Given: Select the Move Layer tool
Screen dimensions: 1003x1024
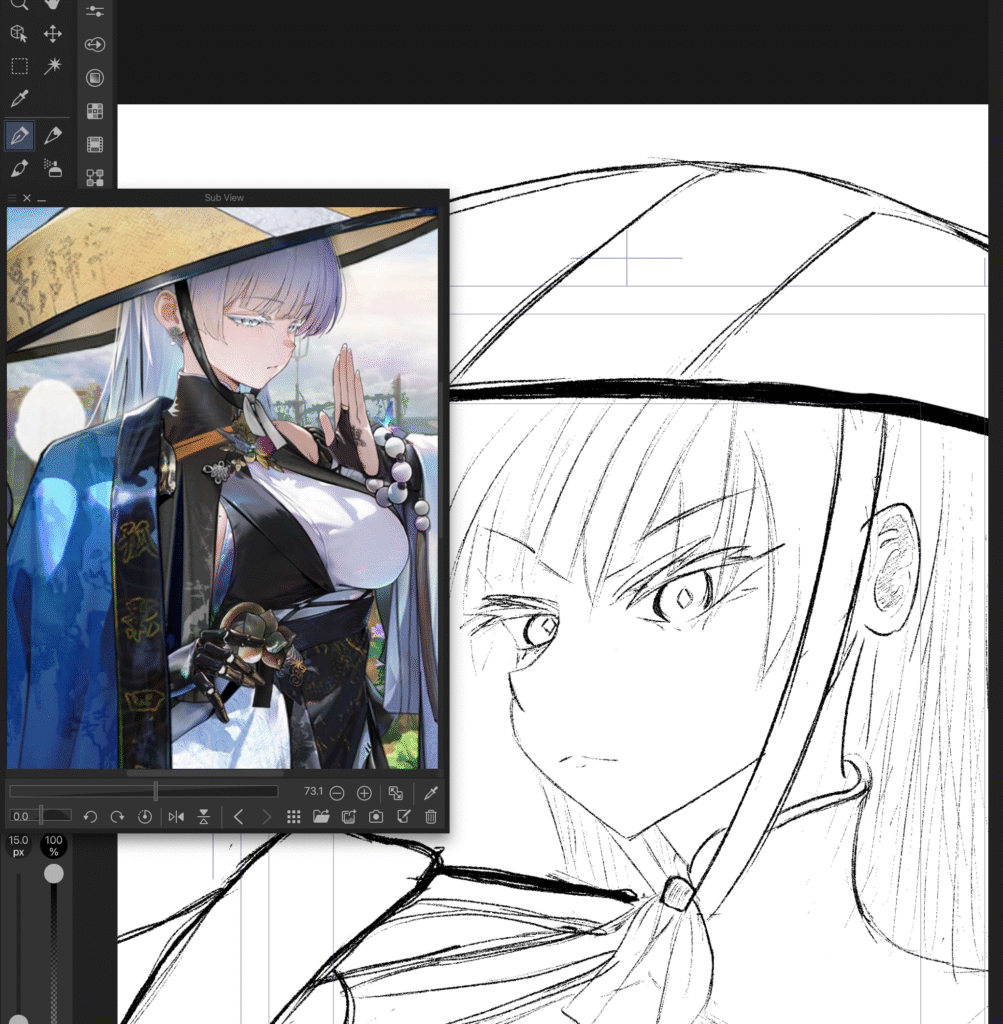Looking at the screenshot, I should (53, 34).
